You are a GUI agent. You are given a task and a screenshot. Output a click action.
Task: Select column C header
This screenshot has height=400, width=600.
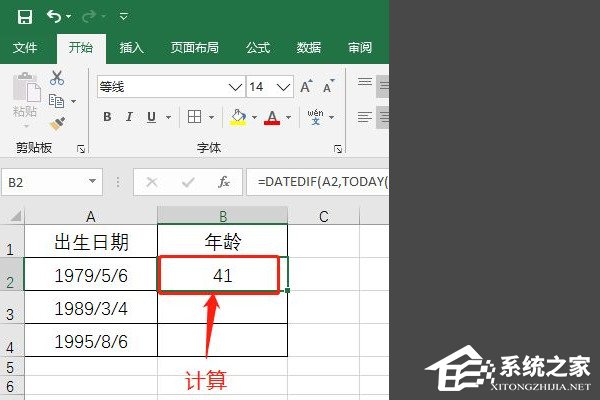click(324, 216)
